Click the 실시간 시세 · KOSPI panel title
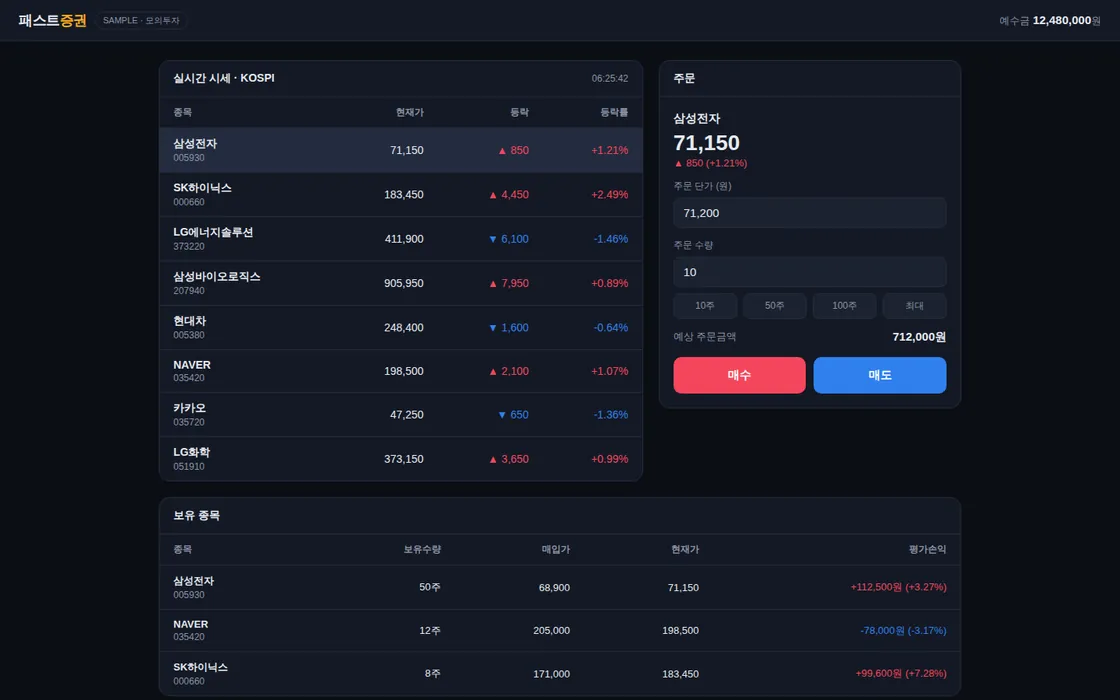 tap(224, 78)
